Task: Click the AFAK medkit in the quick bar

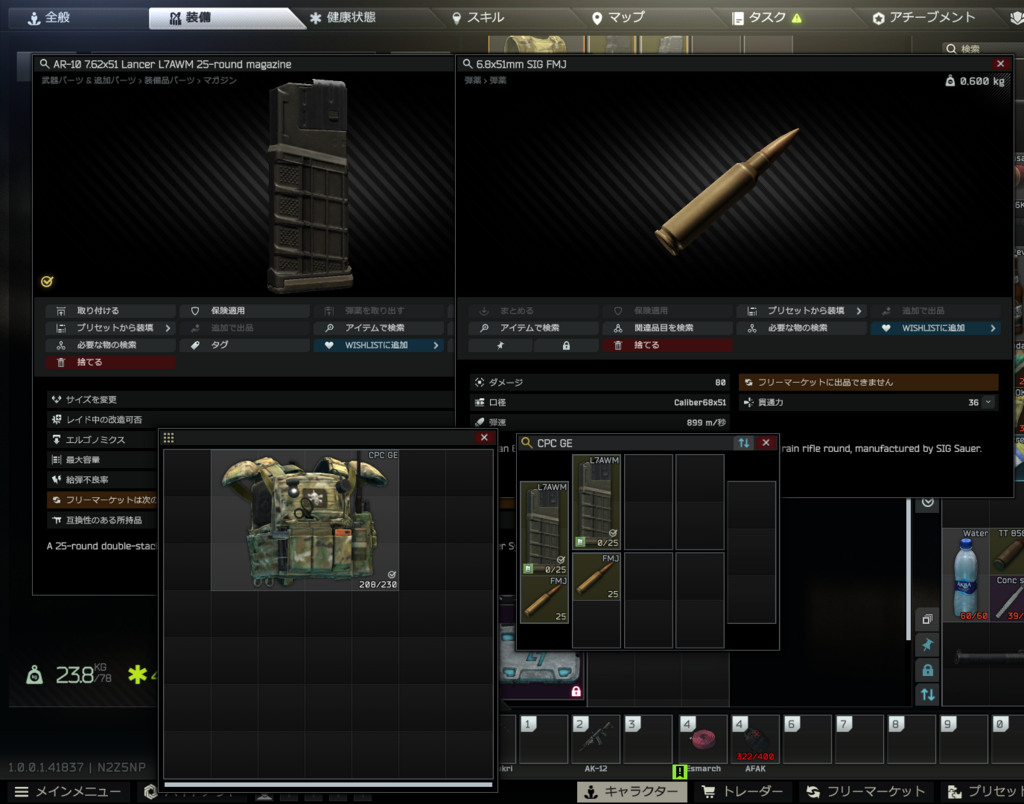Action: [x=755, y=740]
